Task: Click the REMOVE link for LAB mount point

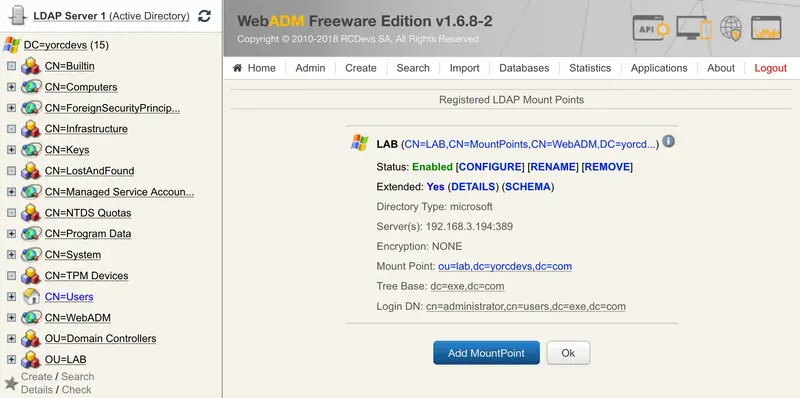Action: [x=607, y=167]
